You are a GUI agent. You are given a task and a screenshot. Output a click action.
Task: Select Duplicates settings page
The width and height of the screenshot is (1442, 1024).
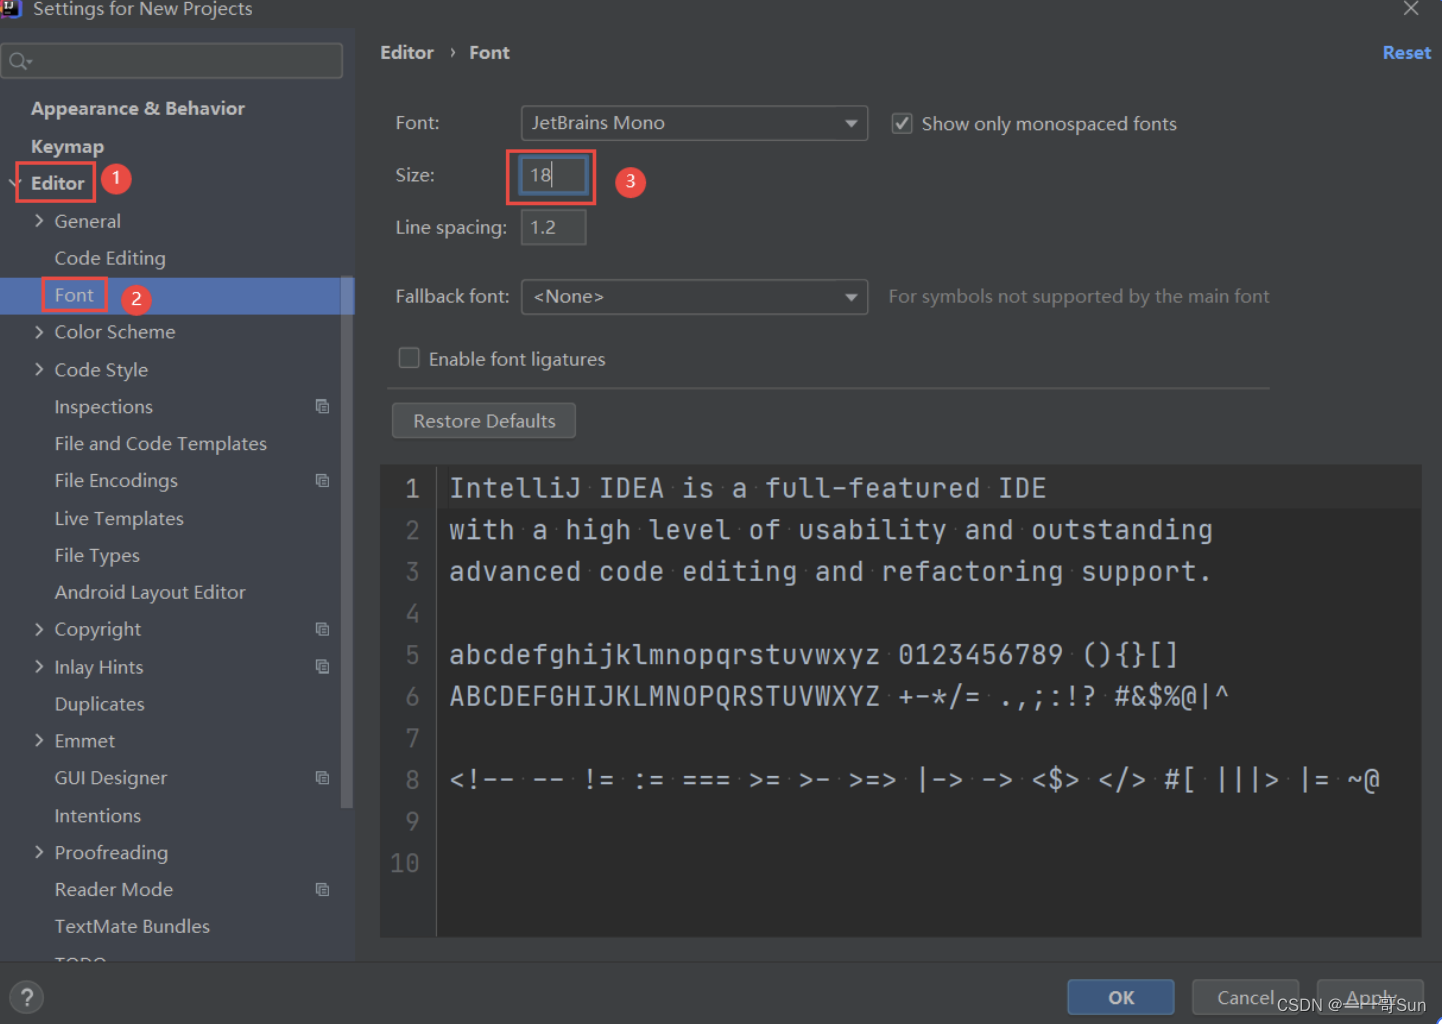click(x=99, y=703)
